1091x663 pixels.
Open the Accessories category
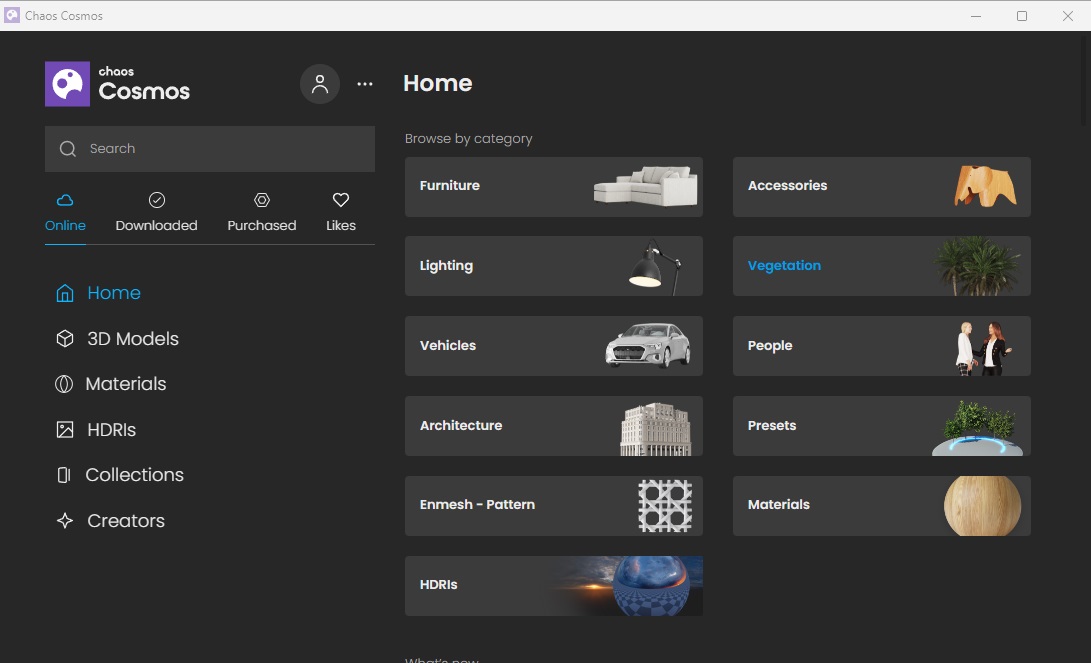(882, 186)
